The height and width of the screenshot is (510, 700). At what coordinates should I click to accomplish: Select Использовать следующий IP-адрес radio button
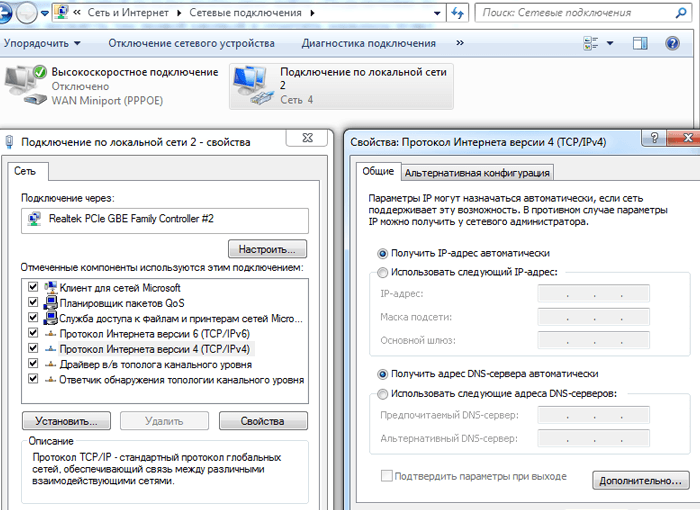point(383,272)
